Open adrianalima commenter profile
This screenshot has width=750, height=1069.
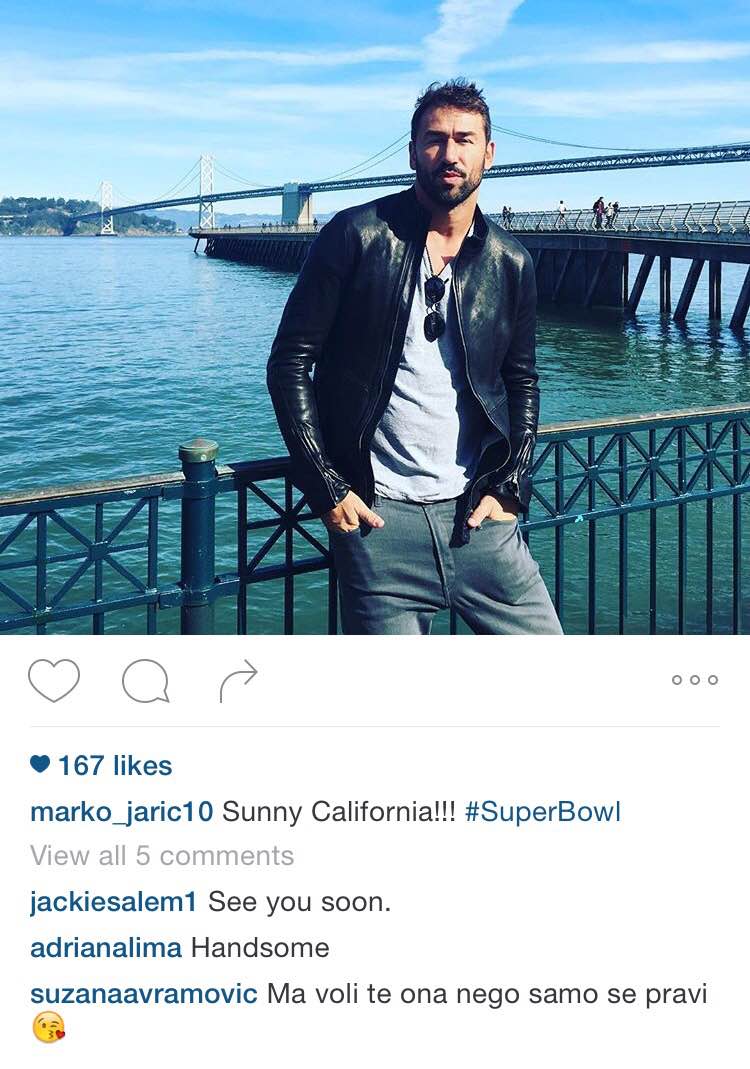coord(106,948)
